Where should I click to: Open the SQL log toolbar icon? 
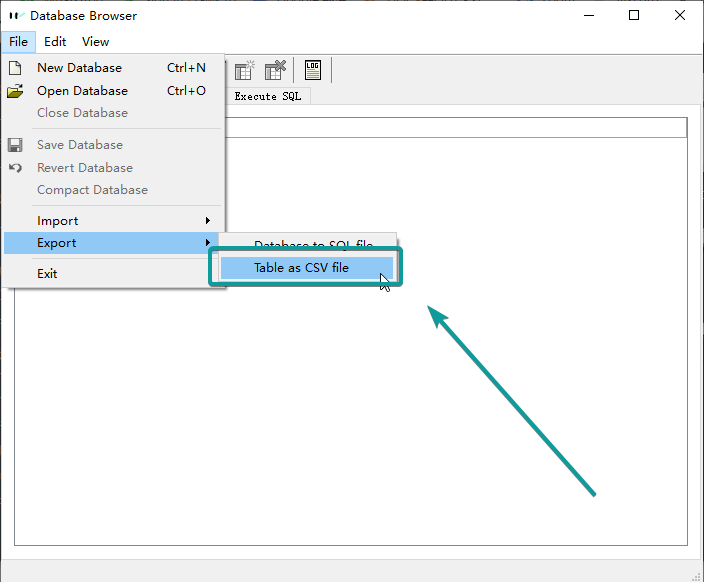313,70
